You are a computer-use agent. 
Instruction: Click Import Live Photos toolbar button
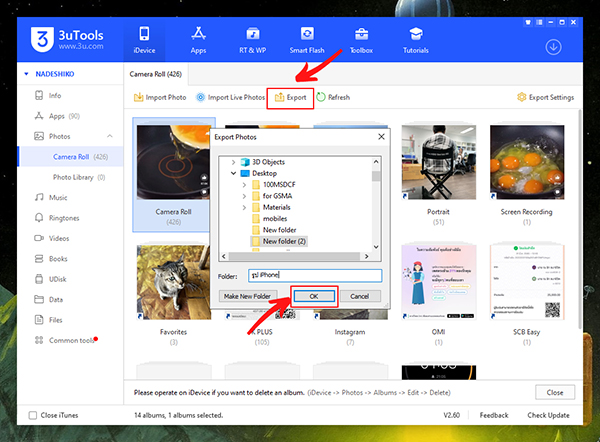point(230,97)
